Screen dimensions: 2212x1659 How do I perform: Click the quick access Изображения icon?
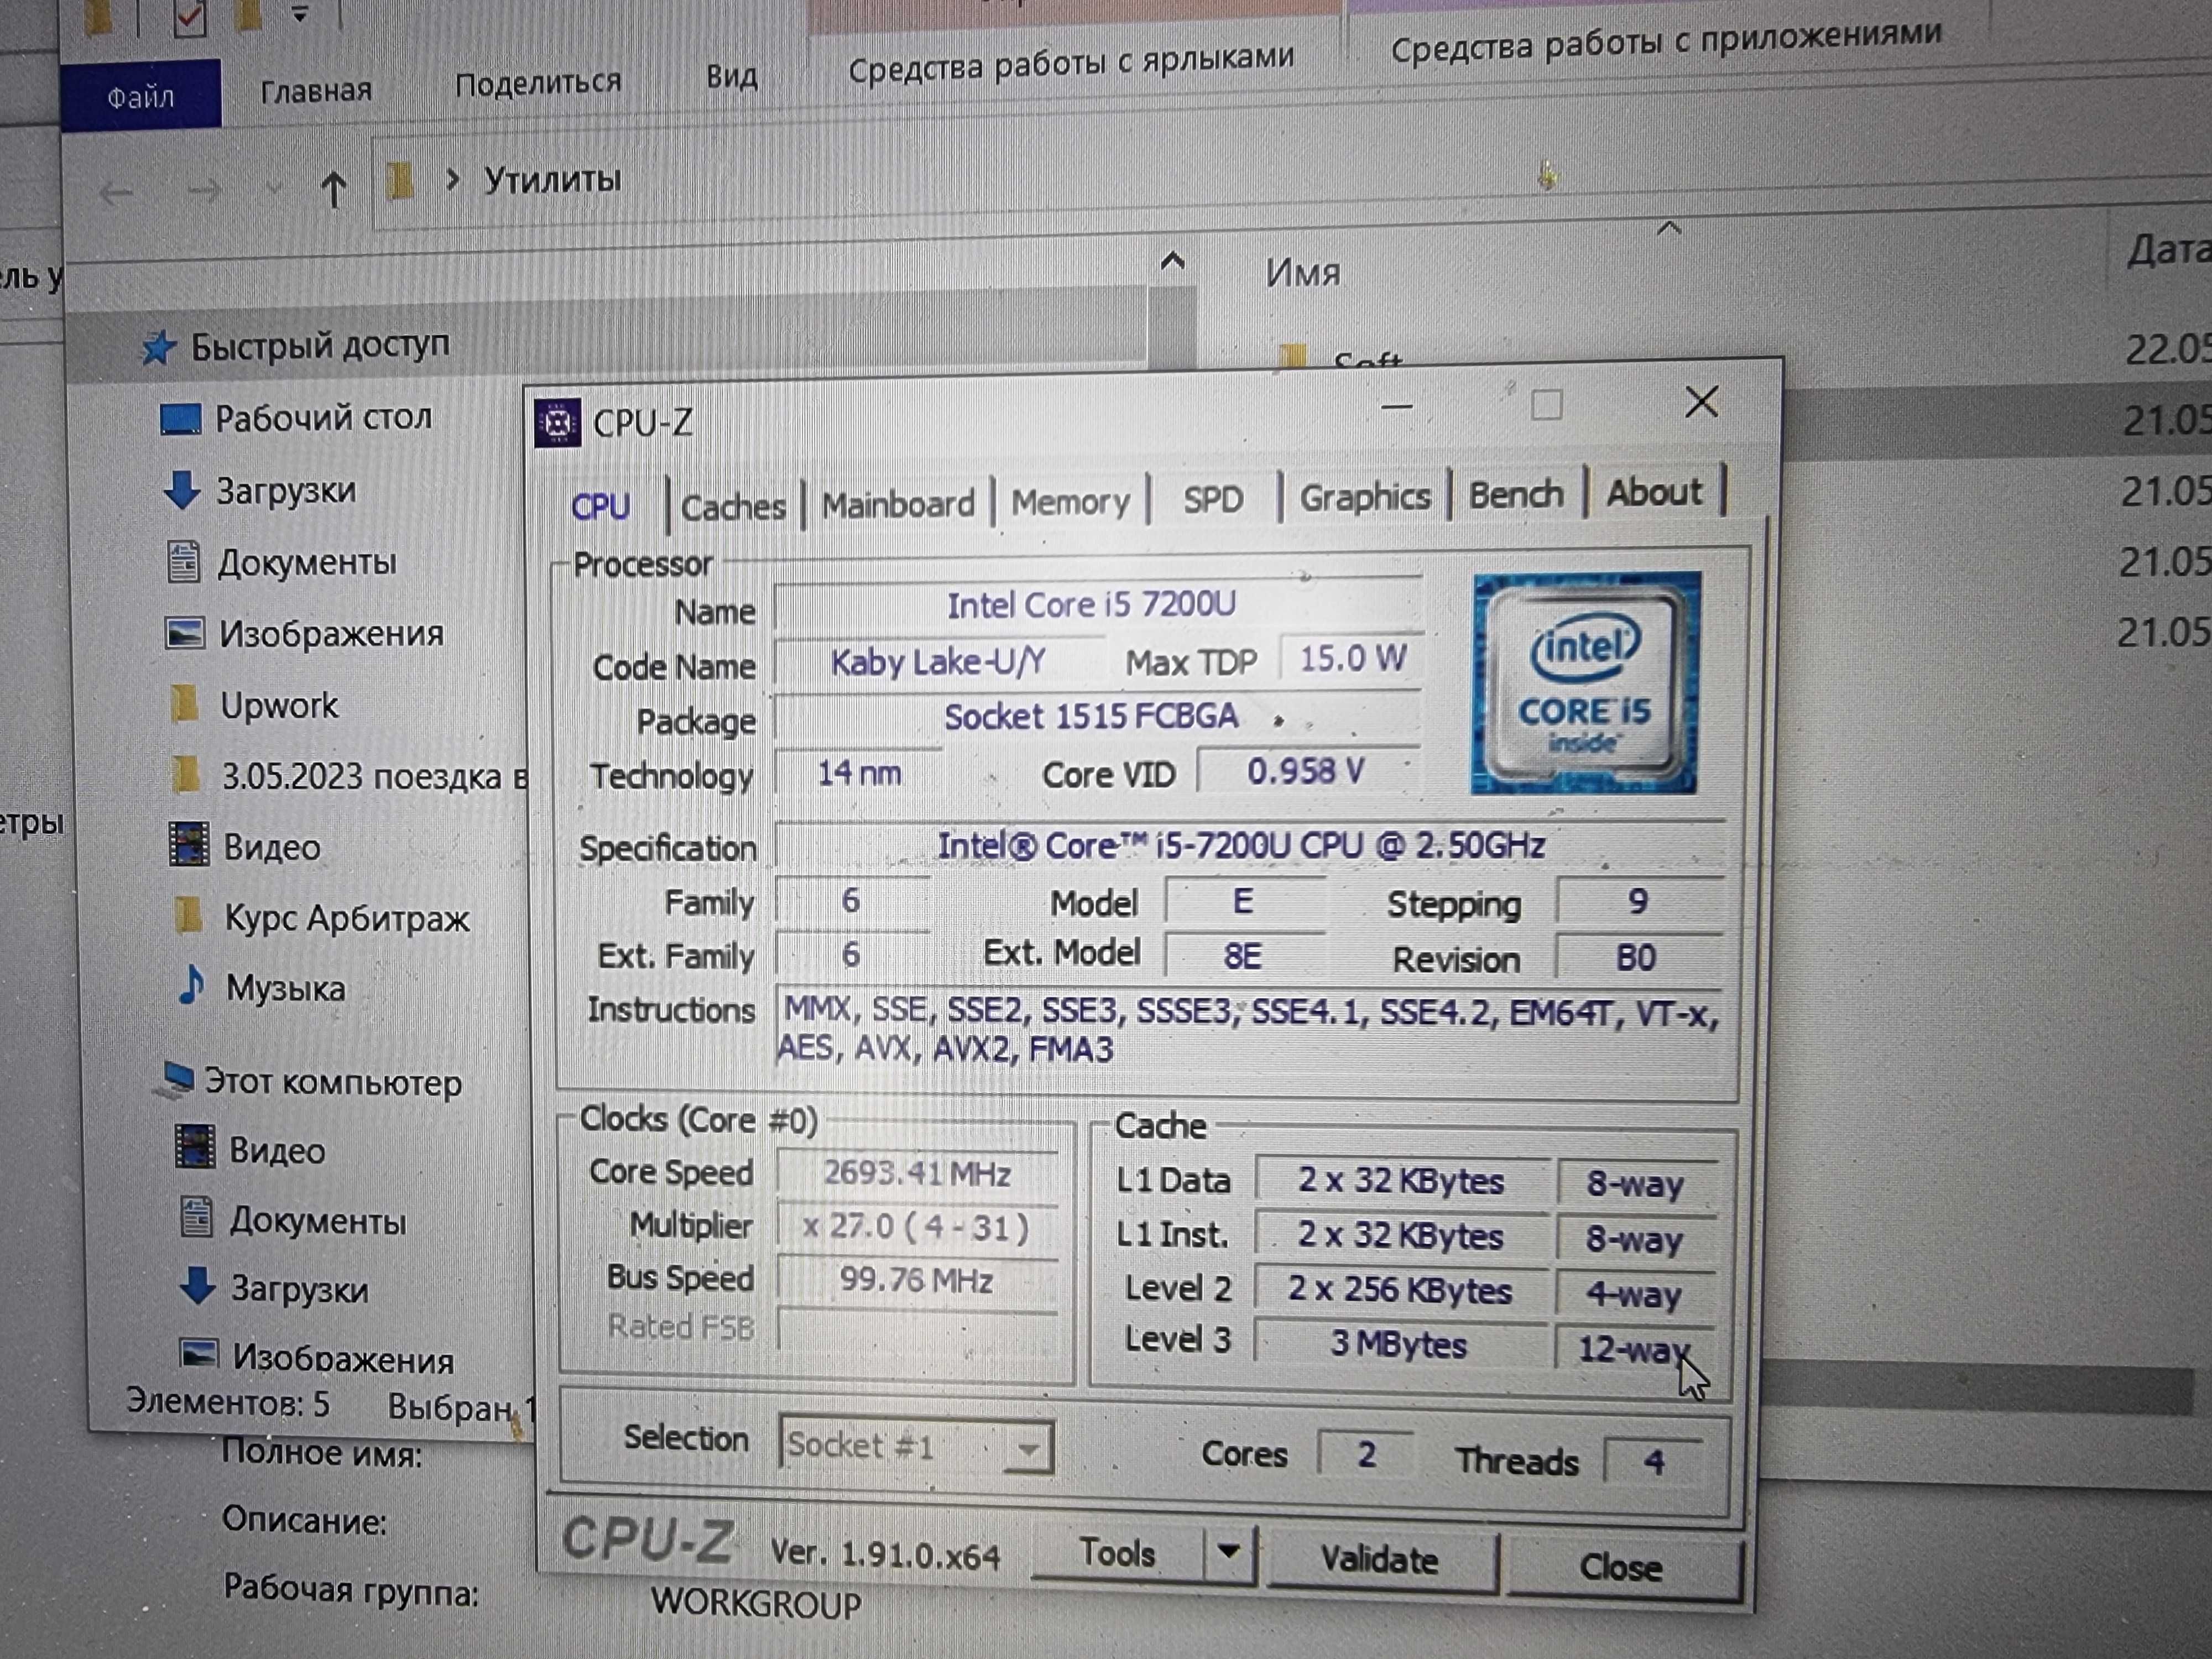coord(185,633)
